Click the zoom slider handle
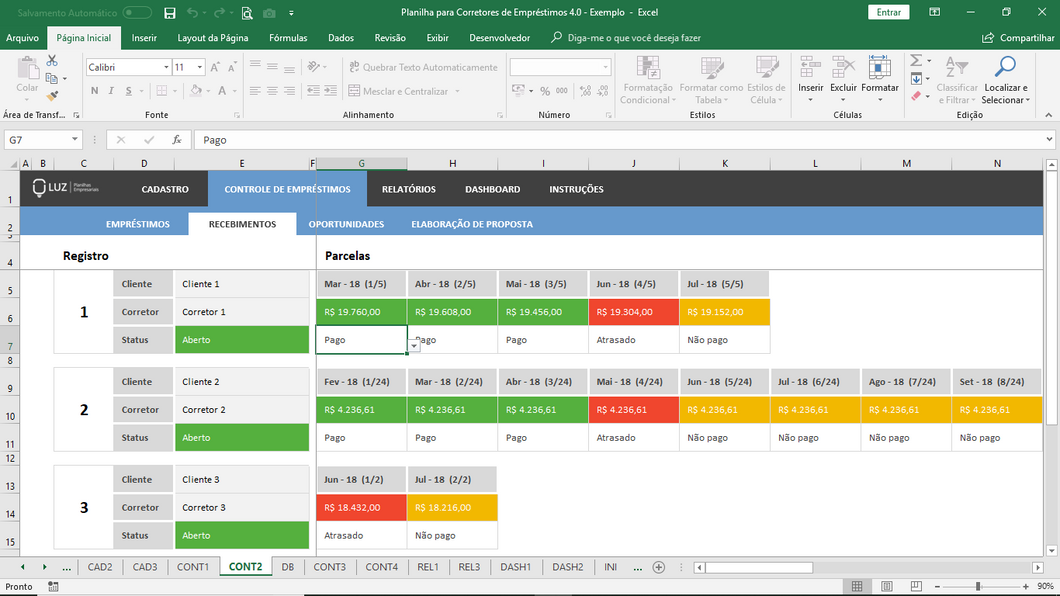This screenshot has width=1060, height=596. [x=978, y=587]
